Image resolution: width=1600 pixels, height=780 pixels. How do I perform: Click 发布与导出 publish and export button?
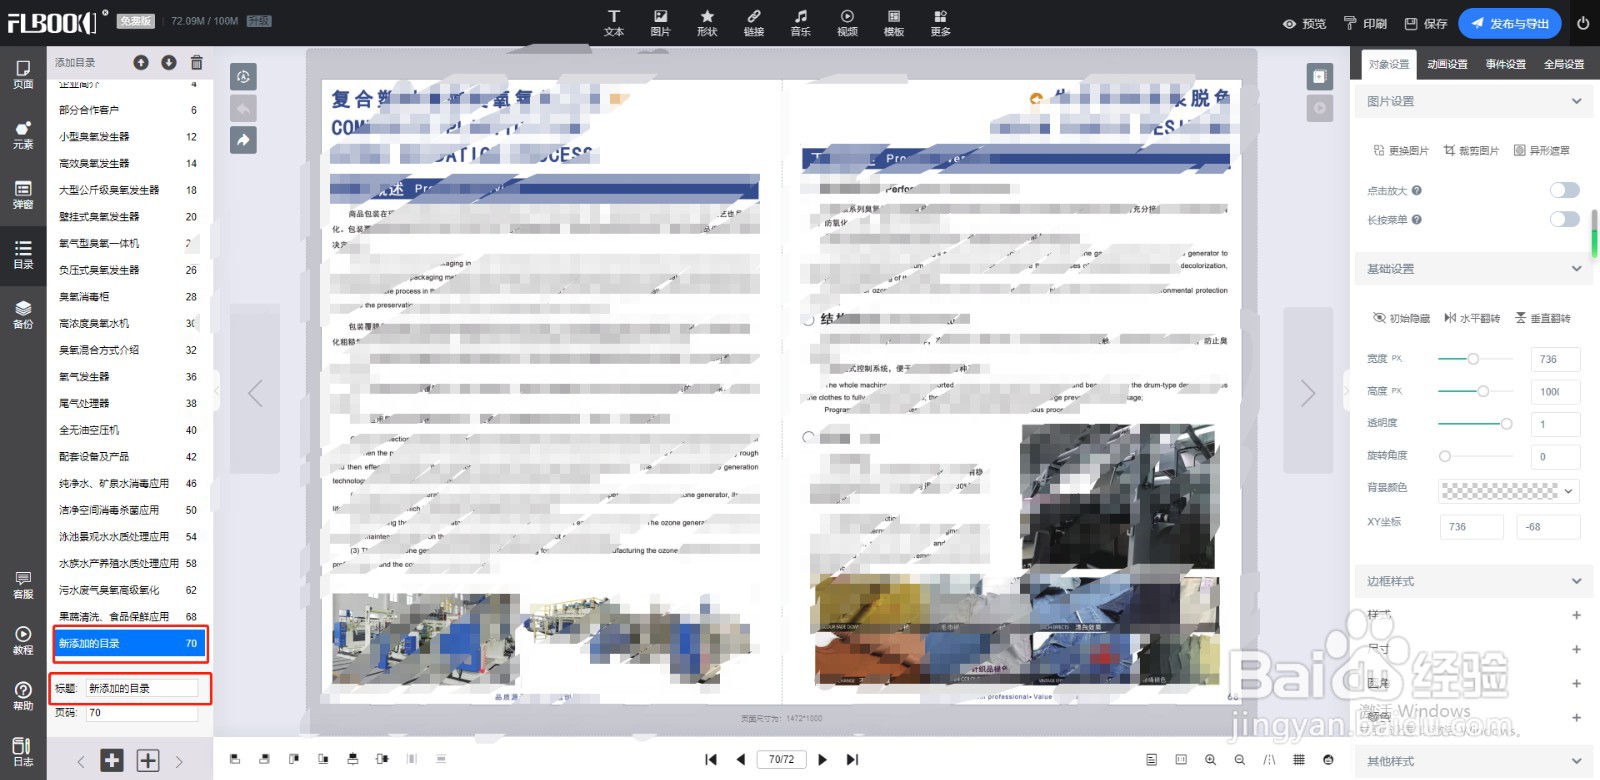click(x=1510, y=23)
